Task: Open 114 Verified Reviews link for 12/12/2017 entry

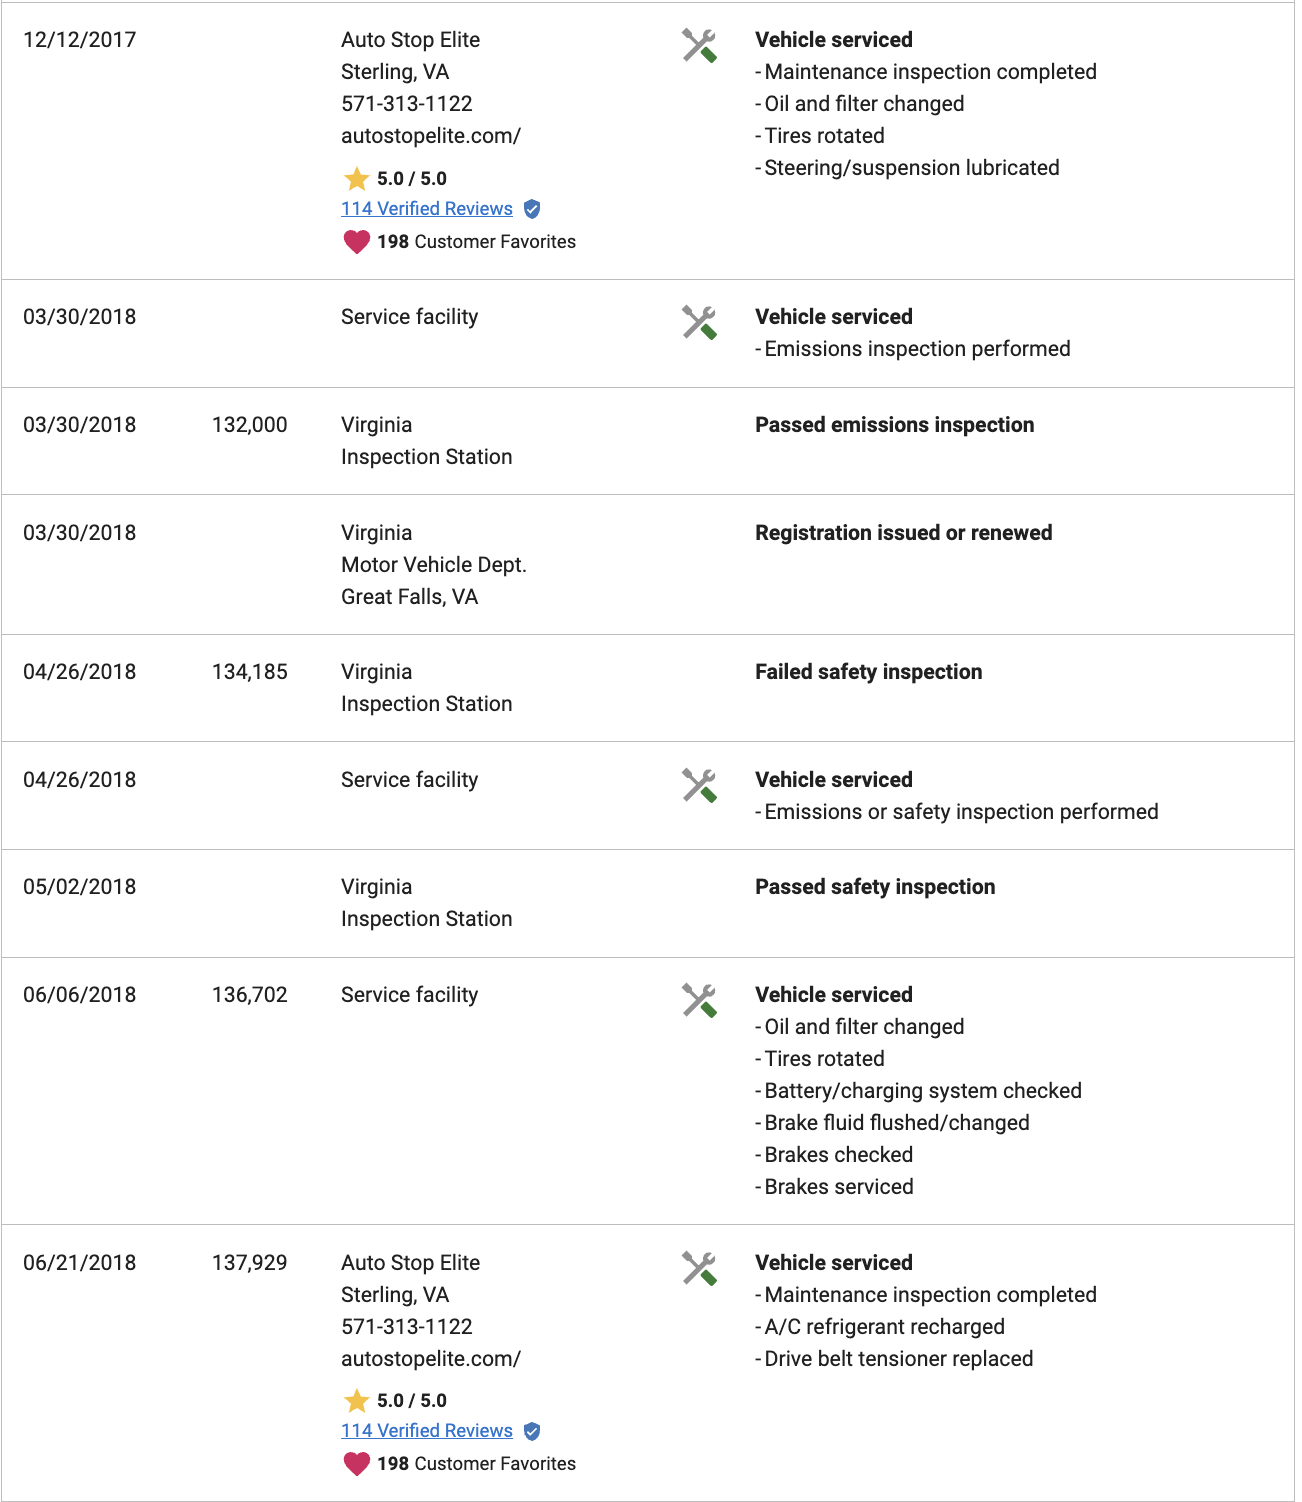Action: coord(427,209)
